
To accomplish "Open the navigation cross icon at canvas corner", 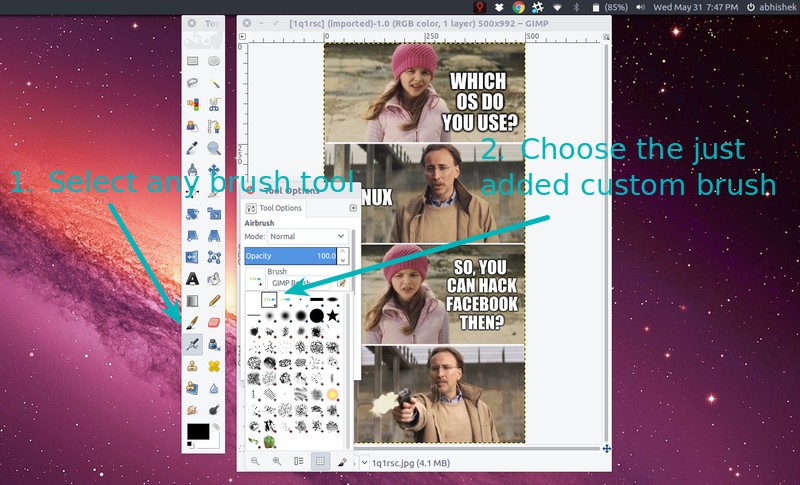I will point(606,449).
